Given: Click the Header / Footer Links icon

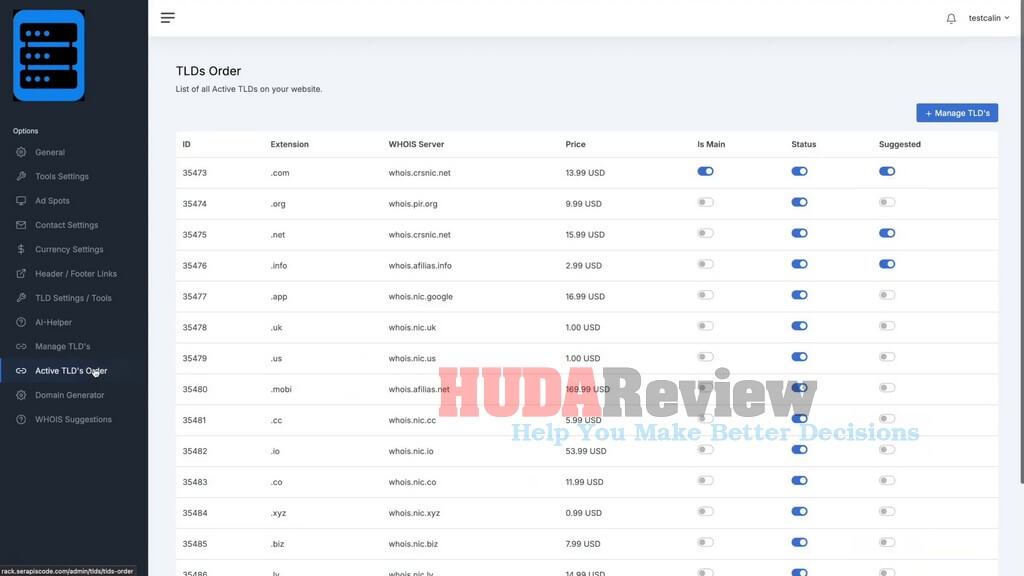Looking at the screenshot, I should pos(21,274).
